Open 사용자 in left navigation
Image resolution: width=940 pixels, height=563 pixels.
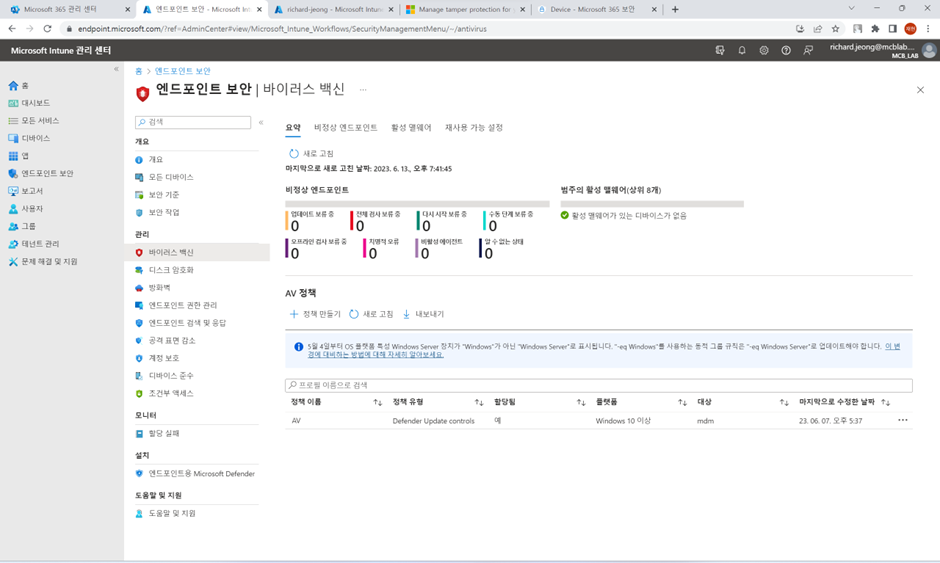coord(26,209)
